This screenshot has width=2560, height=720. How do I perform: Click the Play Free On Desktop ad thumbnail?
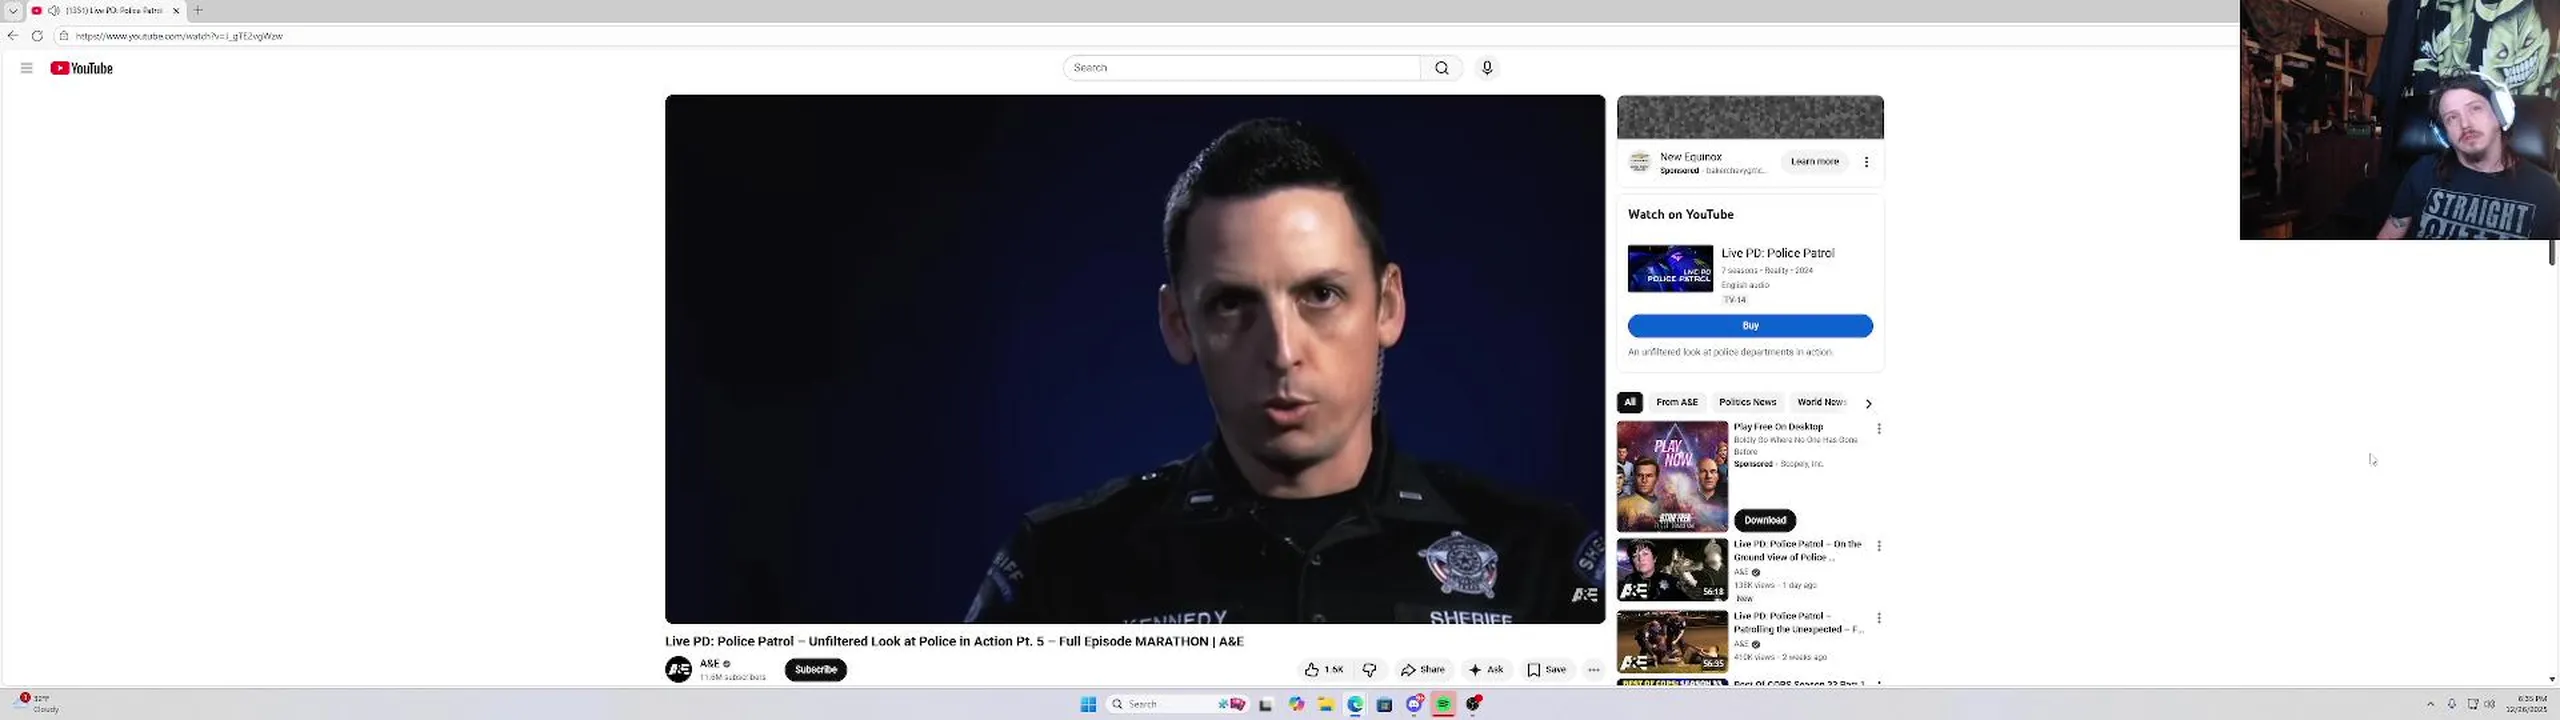pyautogui.click(x=1672, y=476)
